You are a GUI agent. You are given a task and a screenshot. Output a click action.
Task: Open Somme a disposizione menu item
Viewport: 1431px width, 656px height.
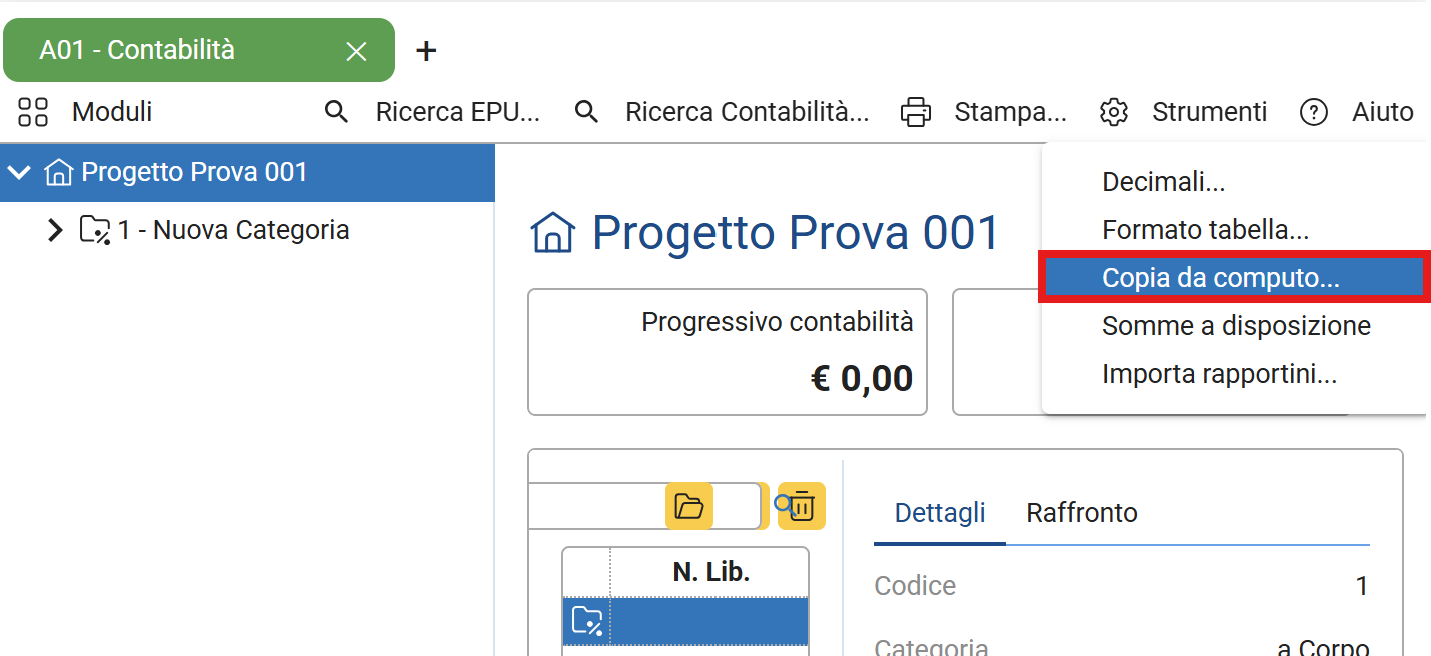1236,326
